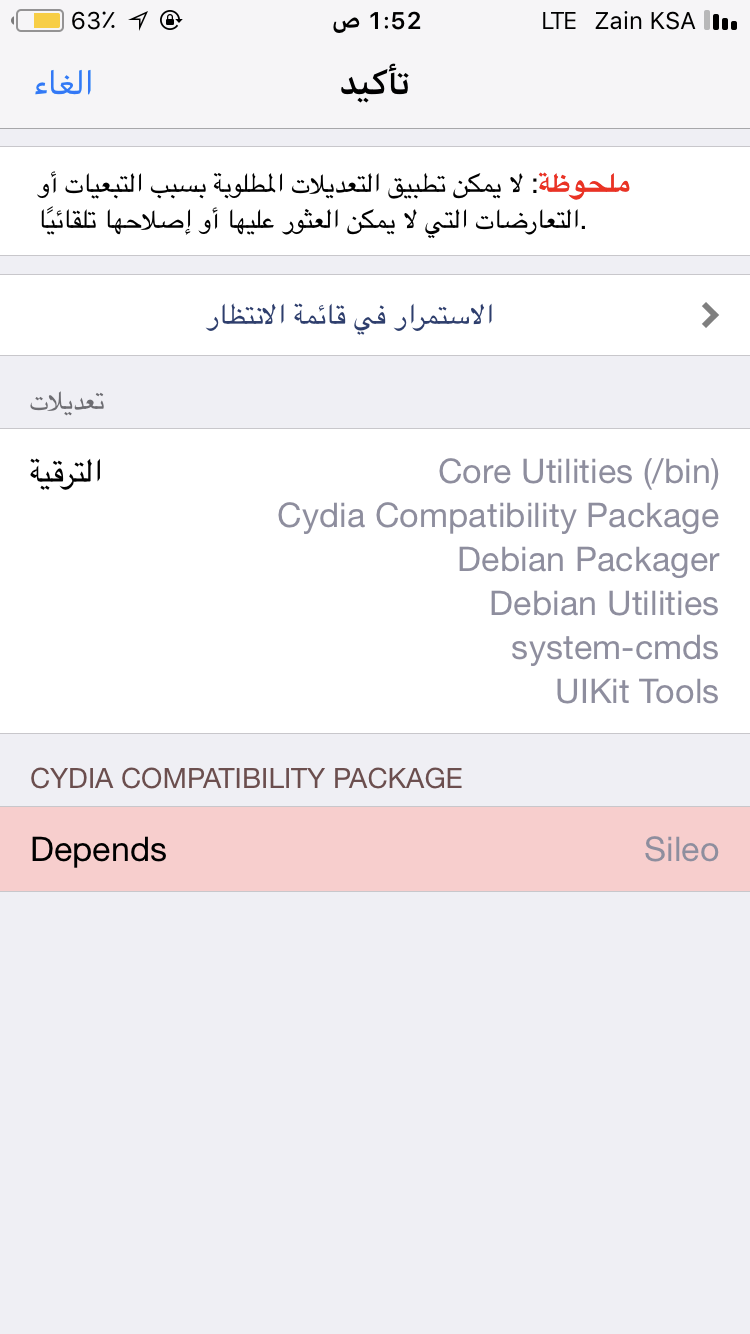Select Cydia Compatibility Package in the upgrade list
Image resolution: width=750 pixels, height=1334 pixels.
tap(498, 516)
